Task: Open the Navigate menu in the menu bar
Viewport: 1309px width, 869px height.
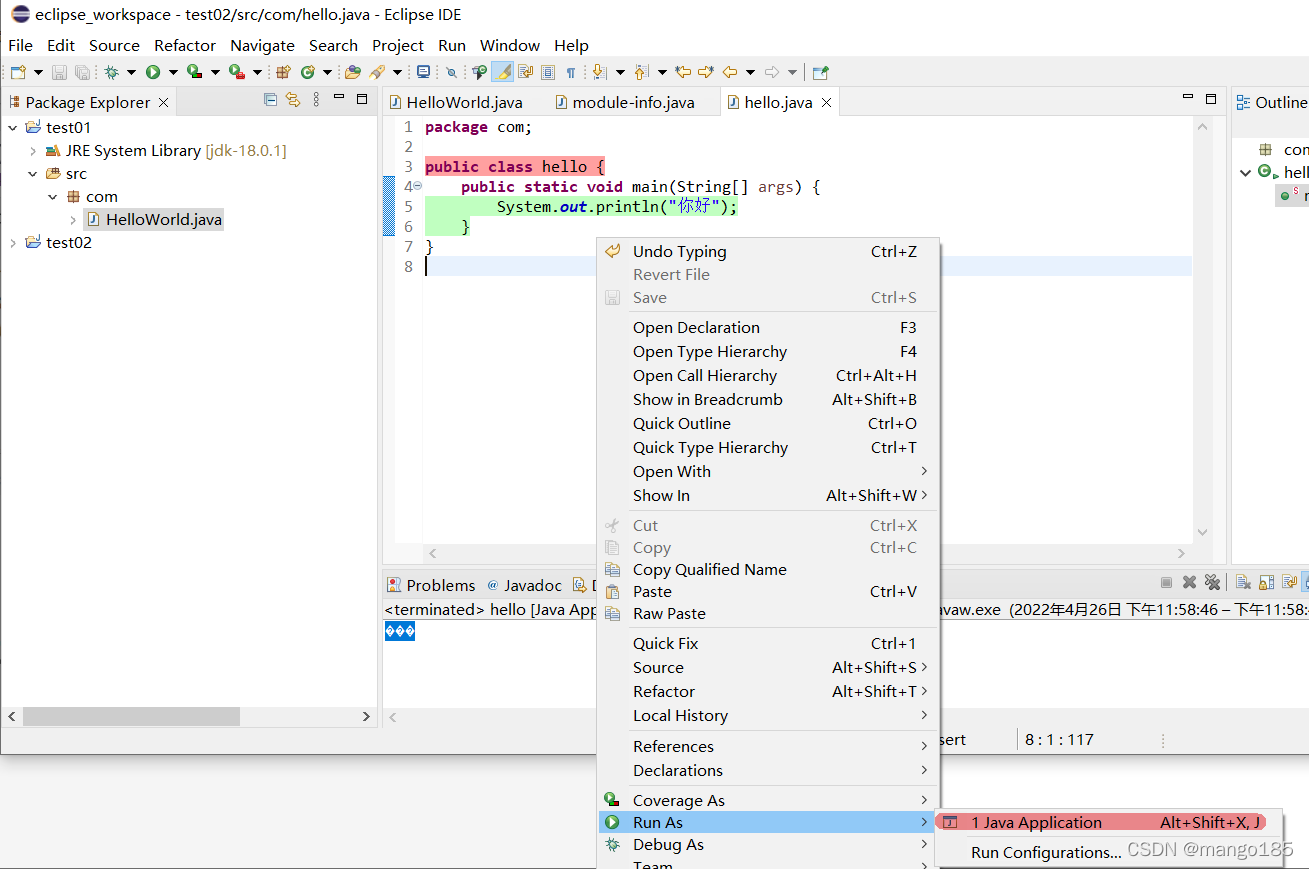Action: [262, 45]
